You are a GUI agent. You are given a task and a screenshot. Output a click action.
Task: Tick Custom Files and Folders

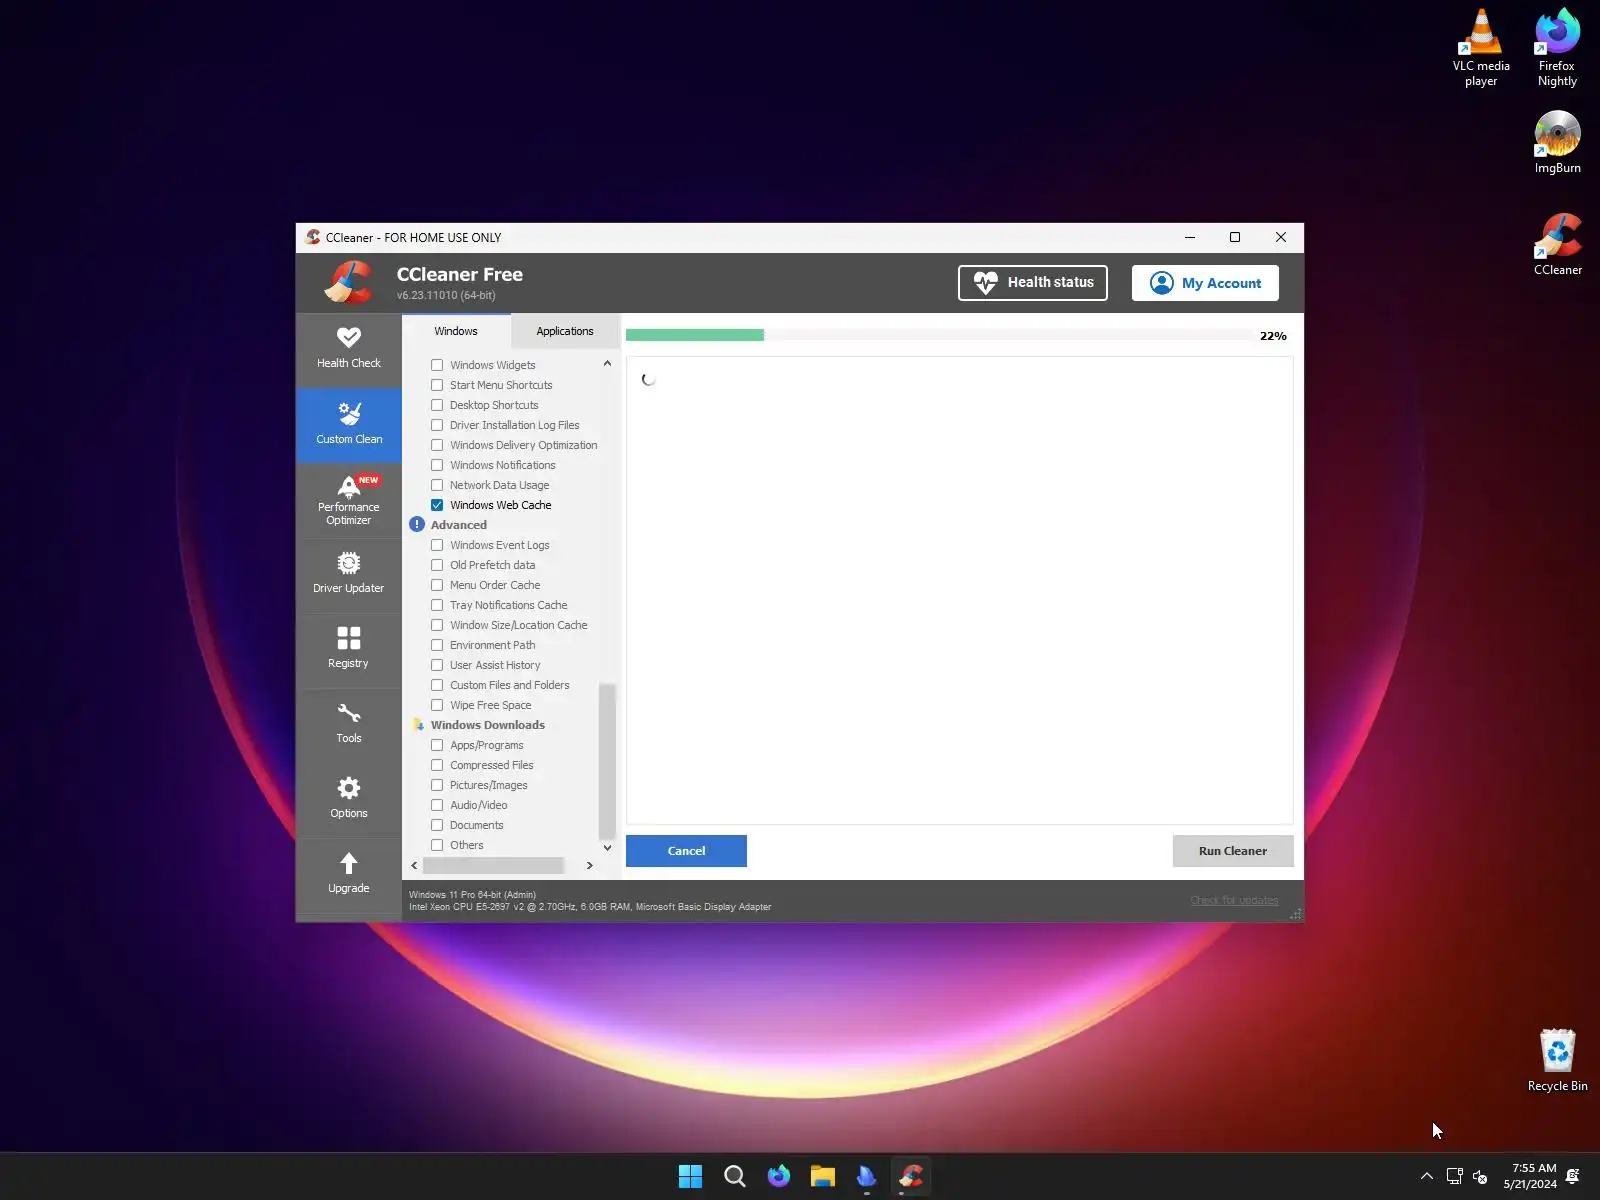(x=437, y=685)
